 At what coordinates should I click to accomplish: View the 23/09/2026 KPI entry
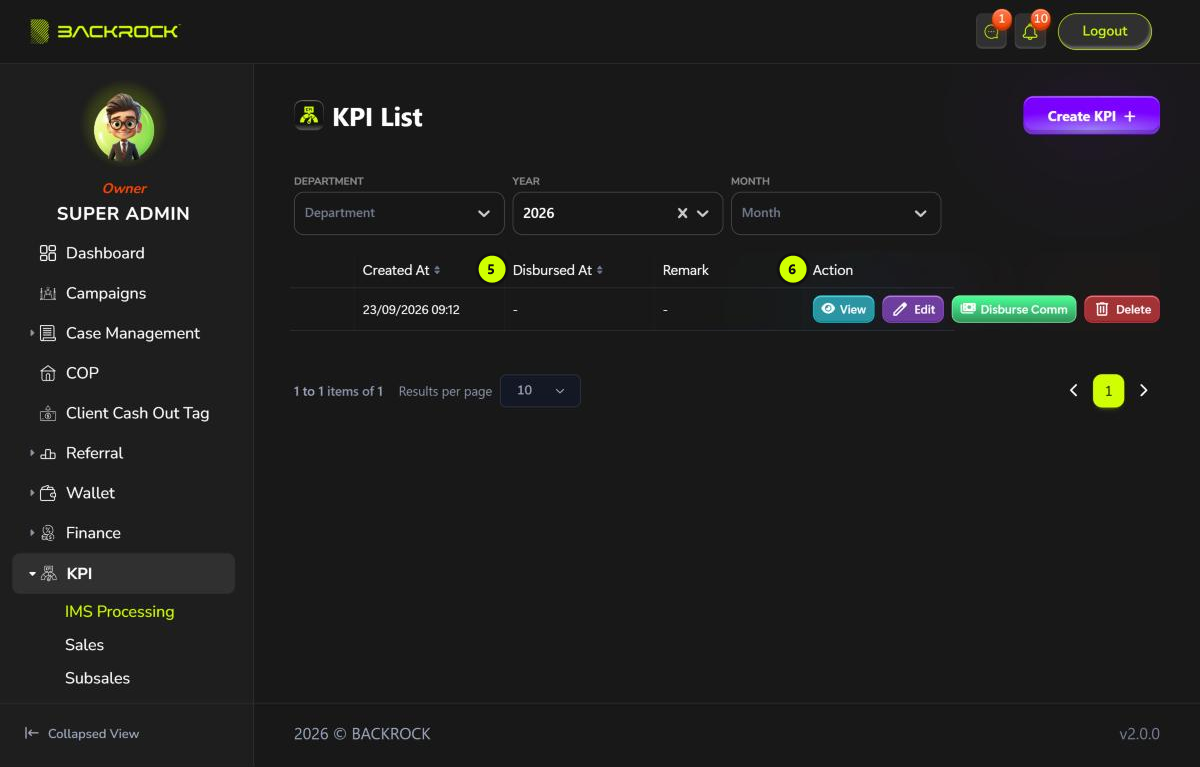(x=844, y=309)
